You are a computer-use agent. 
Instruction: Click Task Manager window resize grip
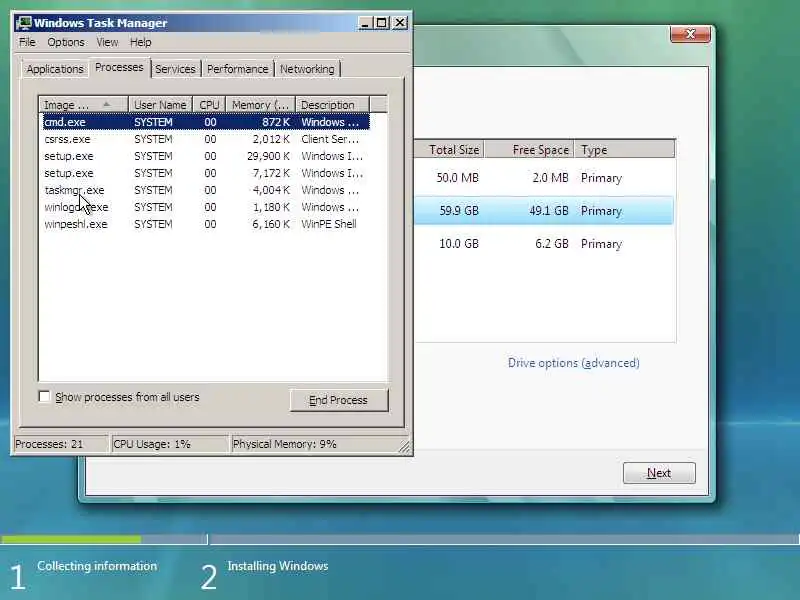coord(404,447)
